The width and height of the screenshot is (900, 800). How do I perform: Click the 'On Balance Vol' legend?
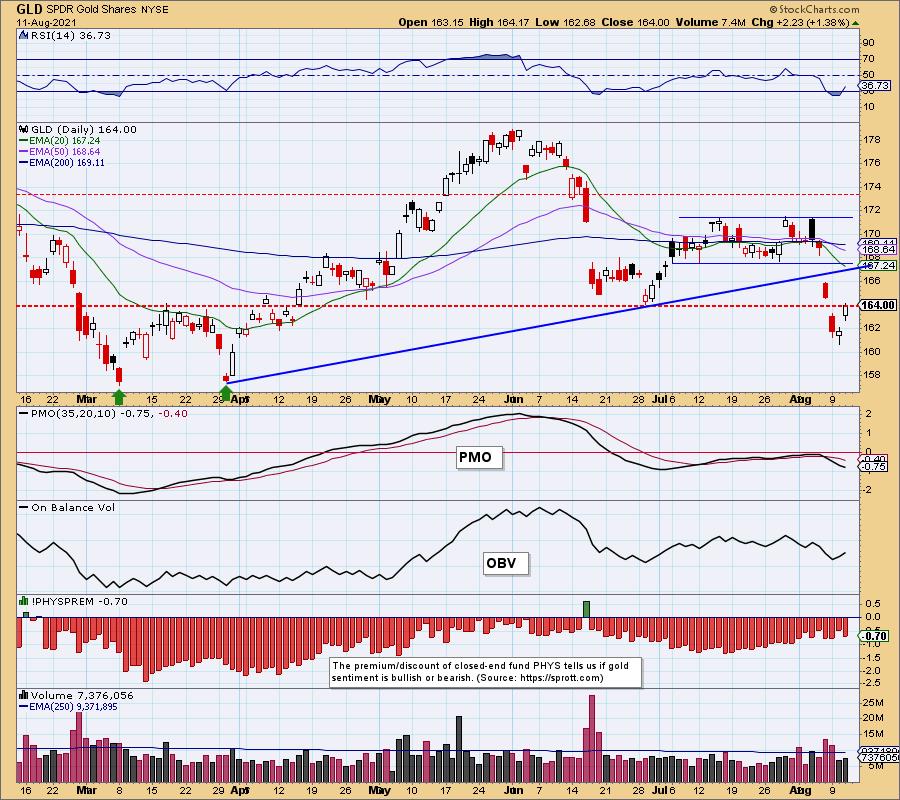tap(67, 507)
